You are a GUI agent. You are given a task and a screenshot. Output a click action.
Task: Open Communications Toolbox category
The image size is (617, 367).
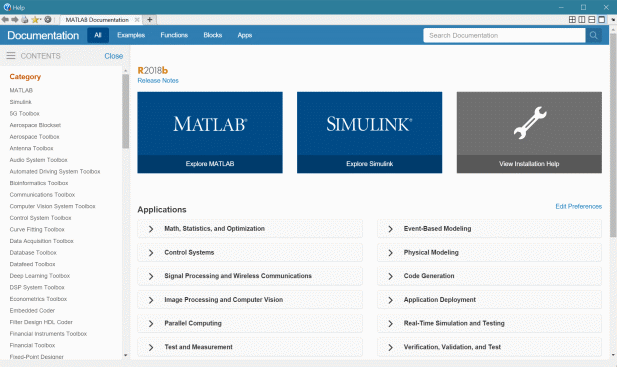click(x=42, y=195)
